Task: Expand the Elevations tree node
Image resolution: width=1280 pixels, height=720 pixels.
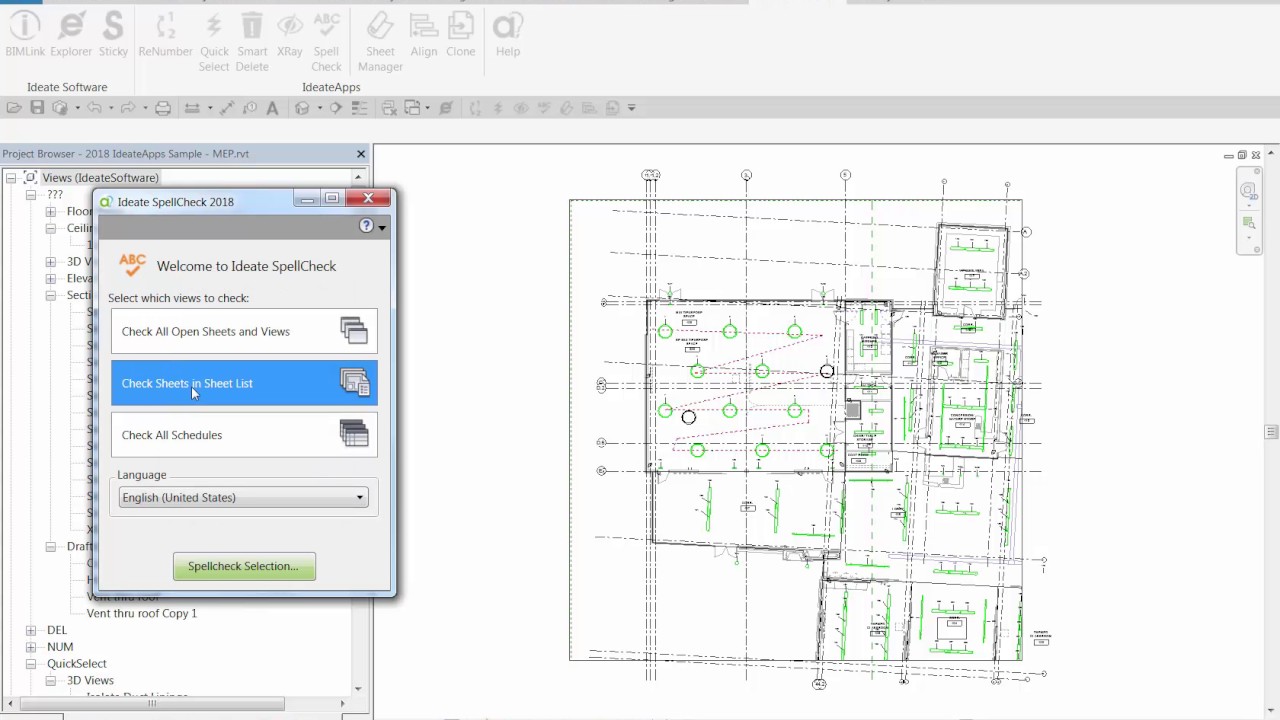Action: [x=51, y=279]
